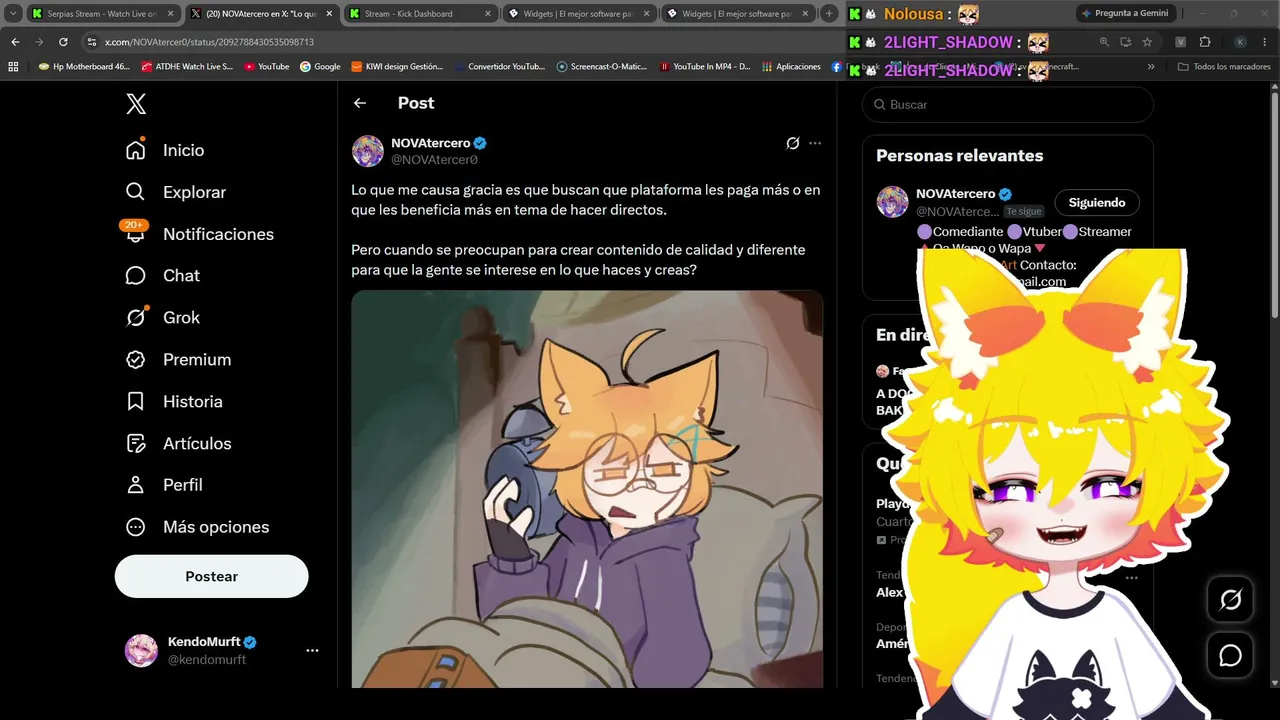1280x720 pixels.
Task: Open the Chat messages section
Action: coord(162,276)
